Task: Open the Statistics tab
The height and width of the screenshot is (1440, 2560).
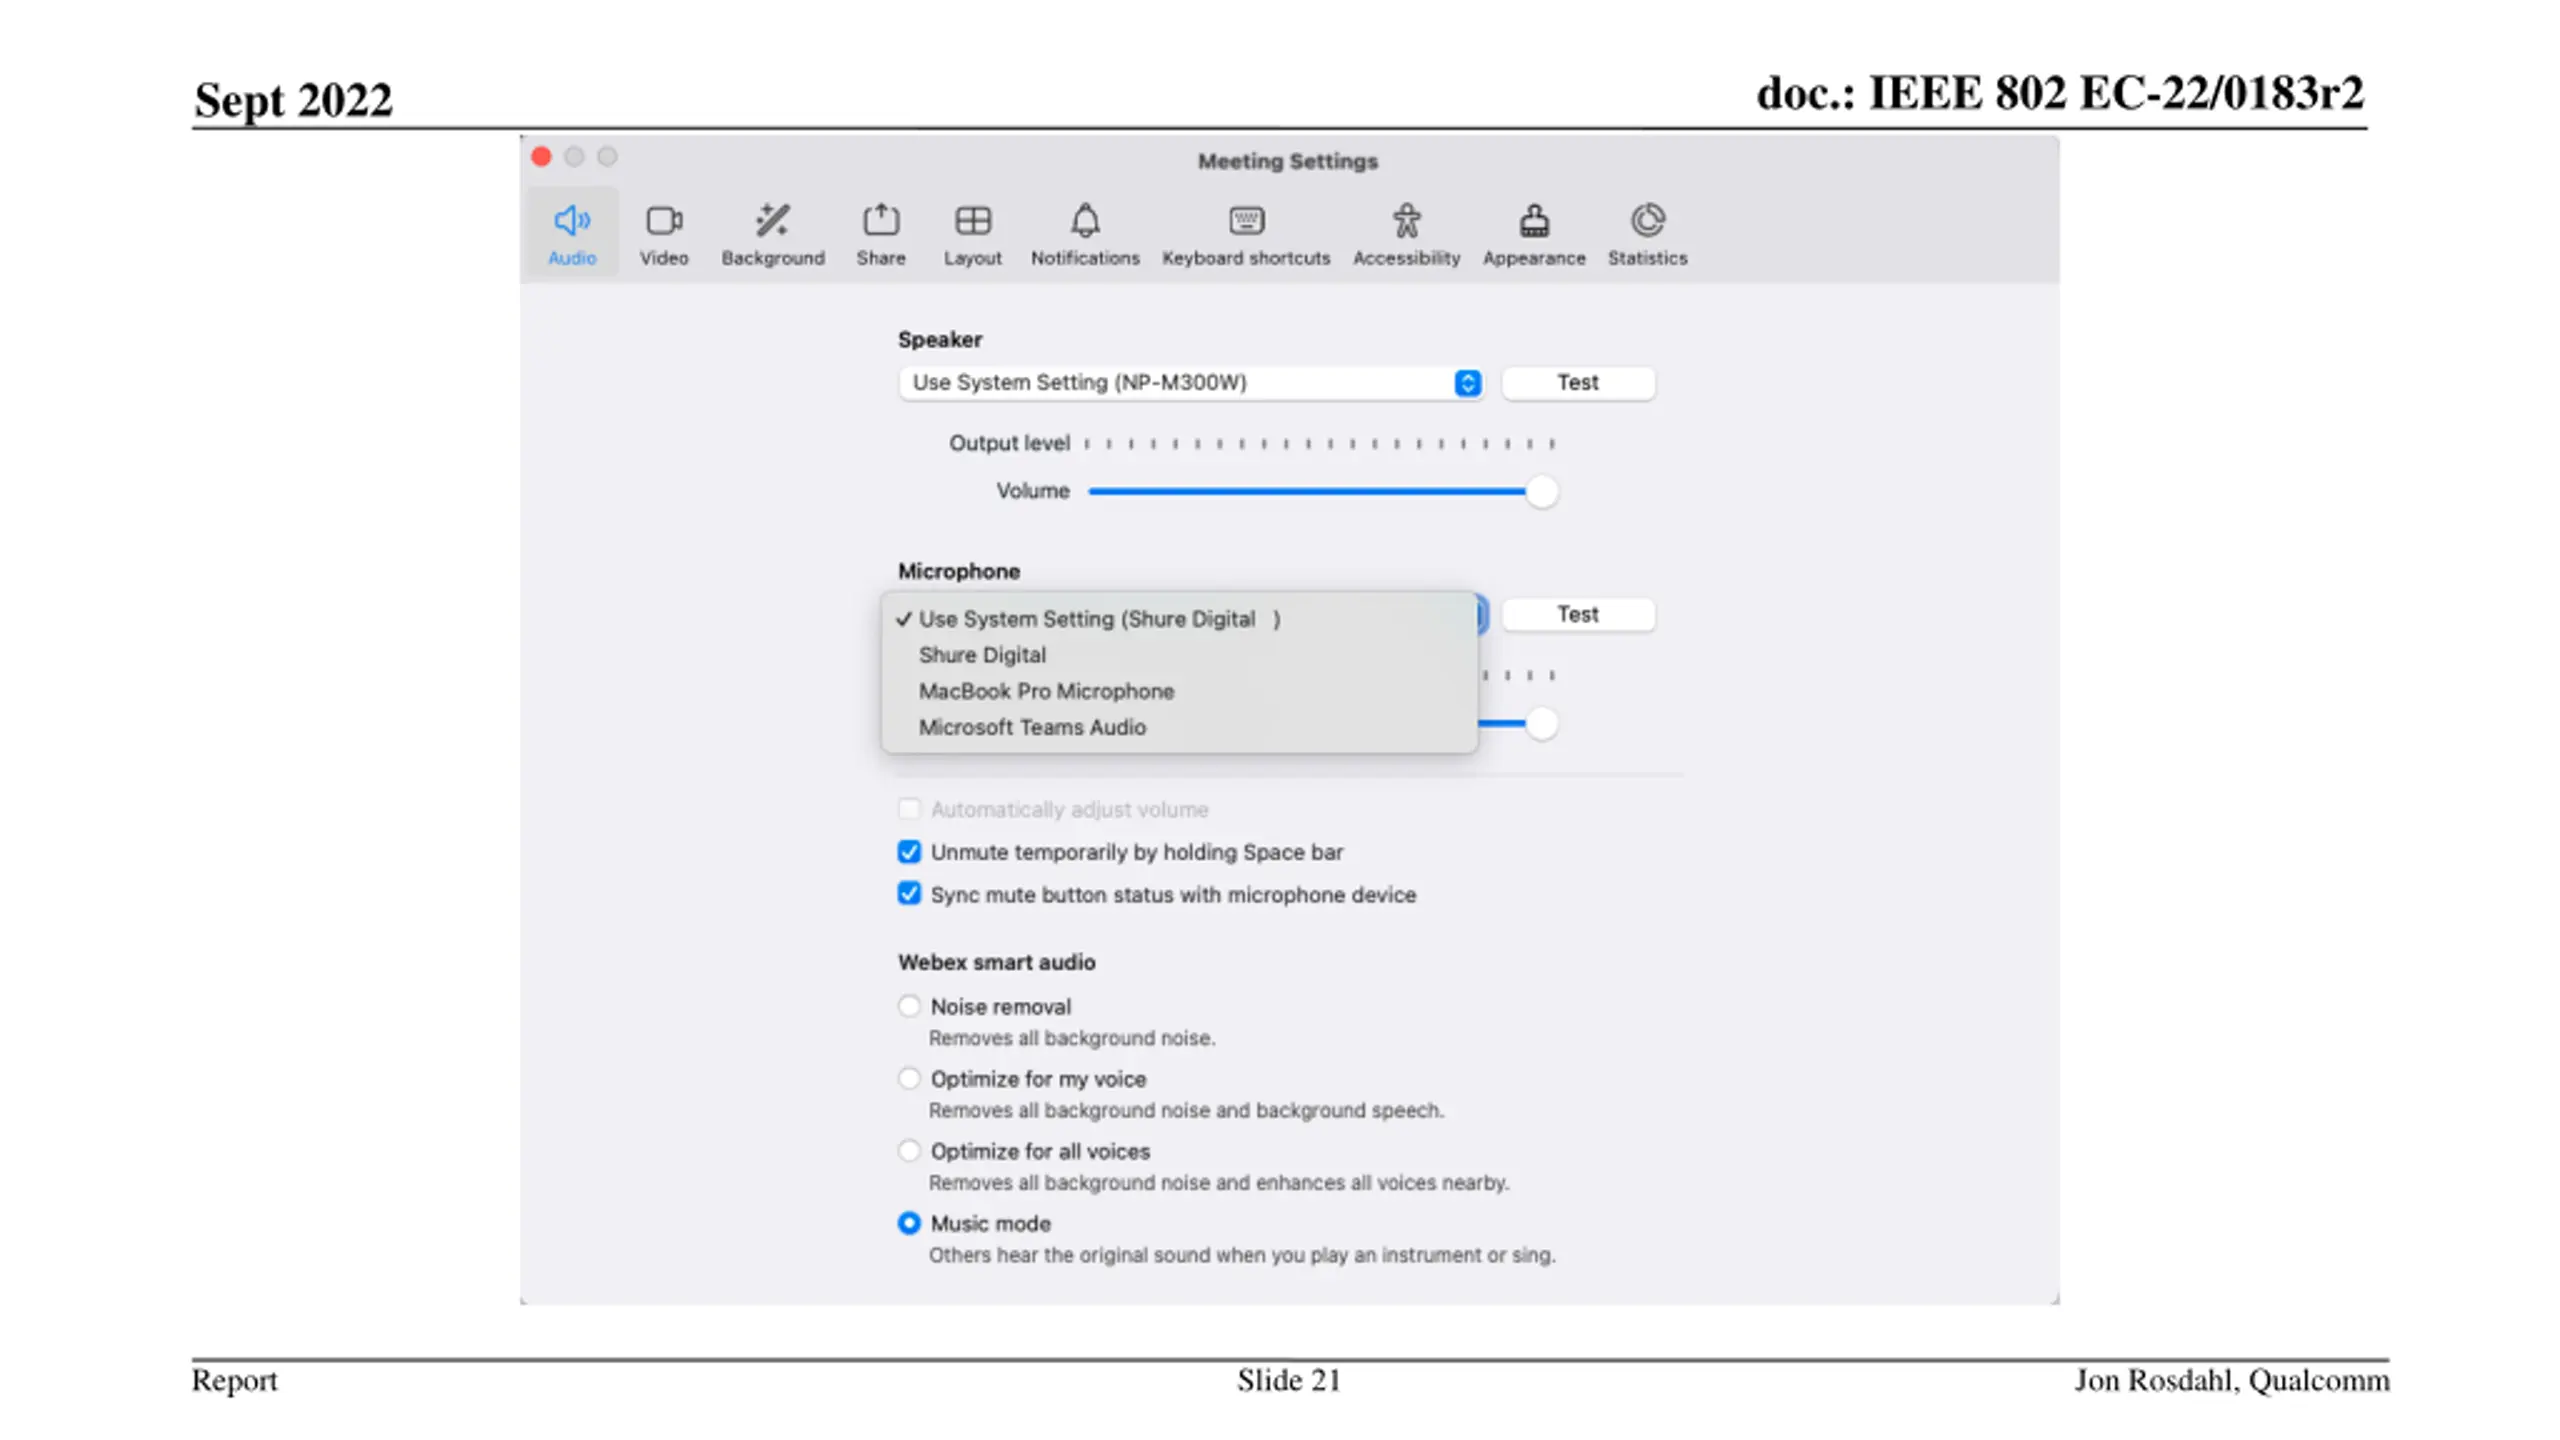Action: 1646,234
